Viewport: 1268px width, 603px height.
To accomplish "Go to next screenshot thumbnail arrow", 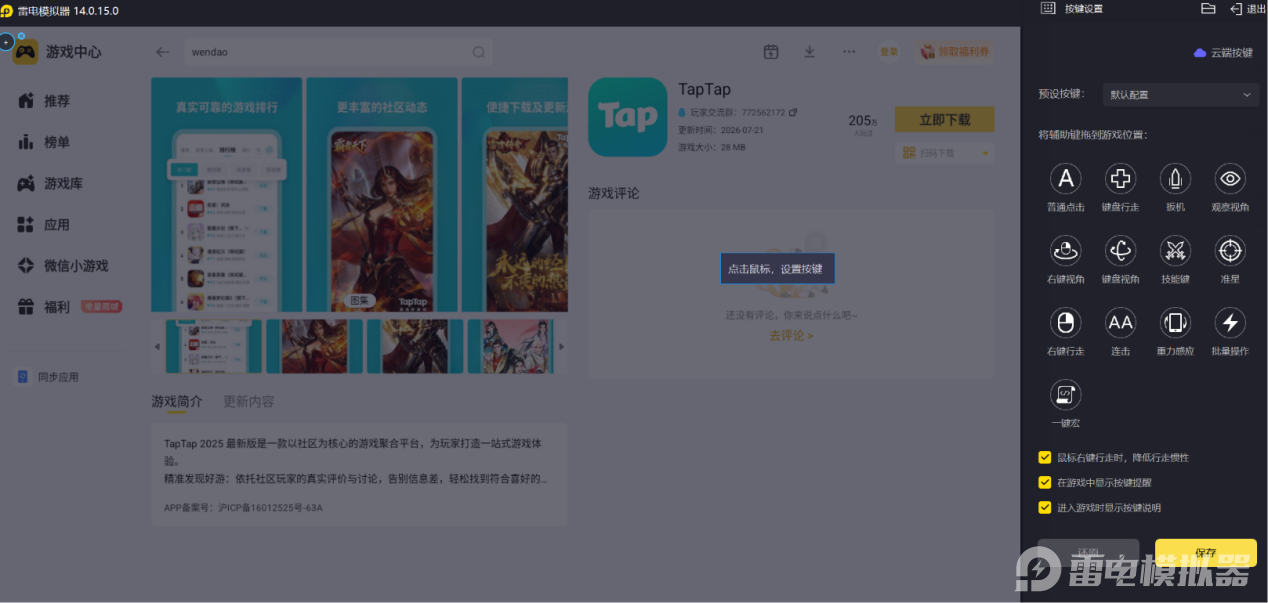I will click(x=561, y=347).
